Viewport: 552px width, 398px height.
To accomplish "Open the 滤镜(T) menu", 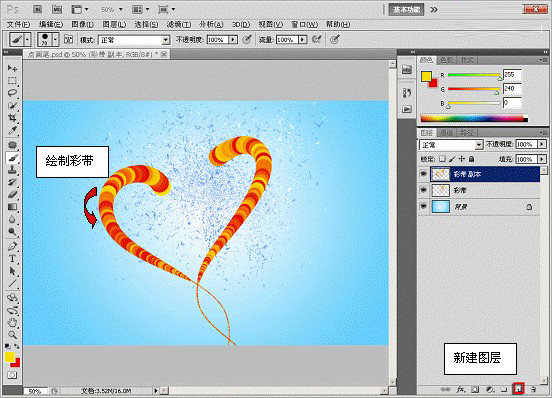I will pyautogui.click(x=179, y=24).
